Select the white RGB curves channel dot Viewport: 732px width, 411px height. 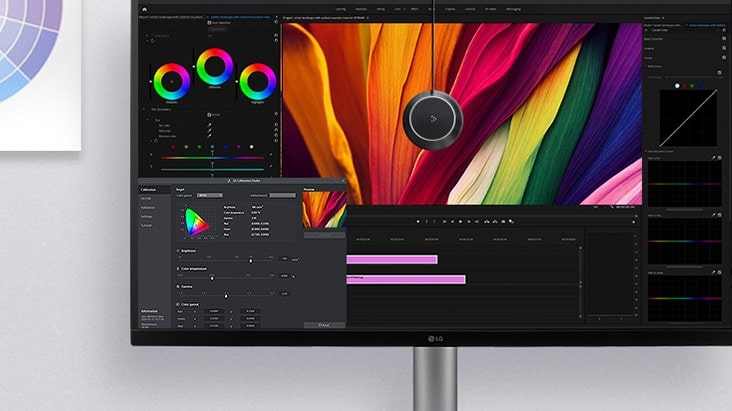click(x=677, y=86)
